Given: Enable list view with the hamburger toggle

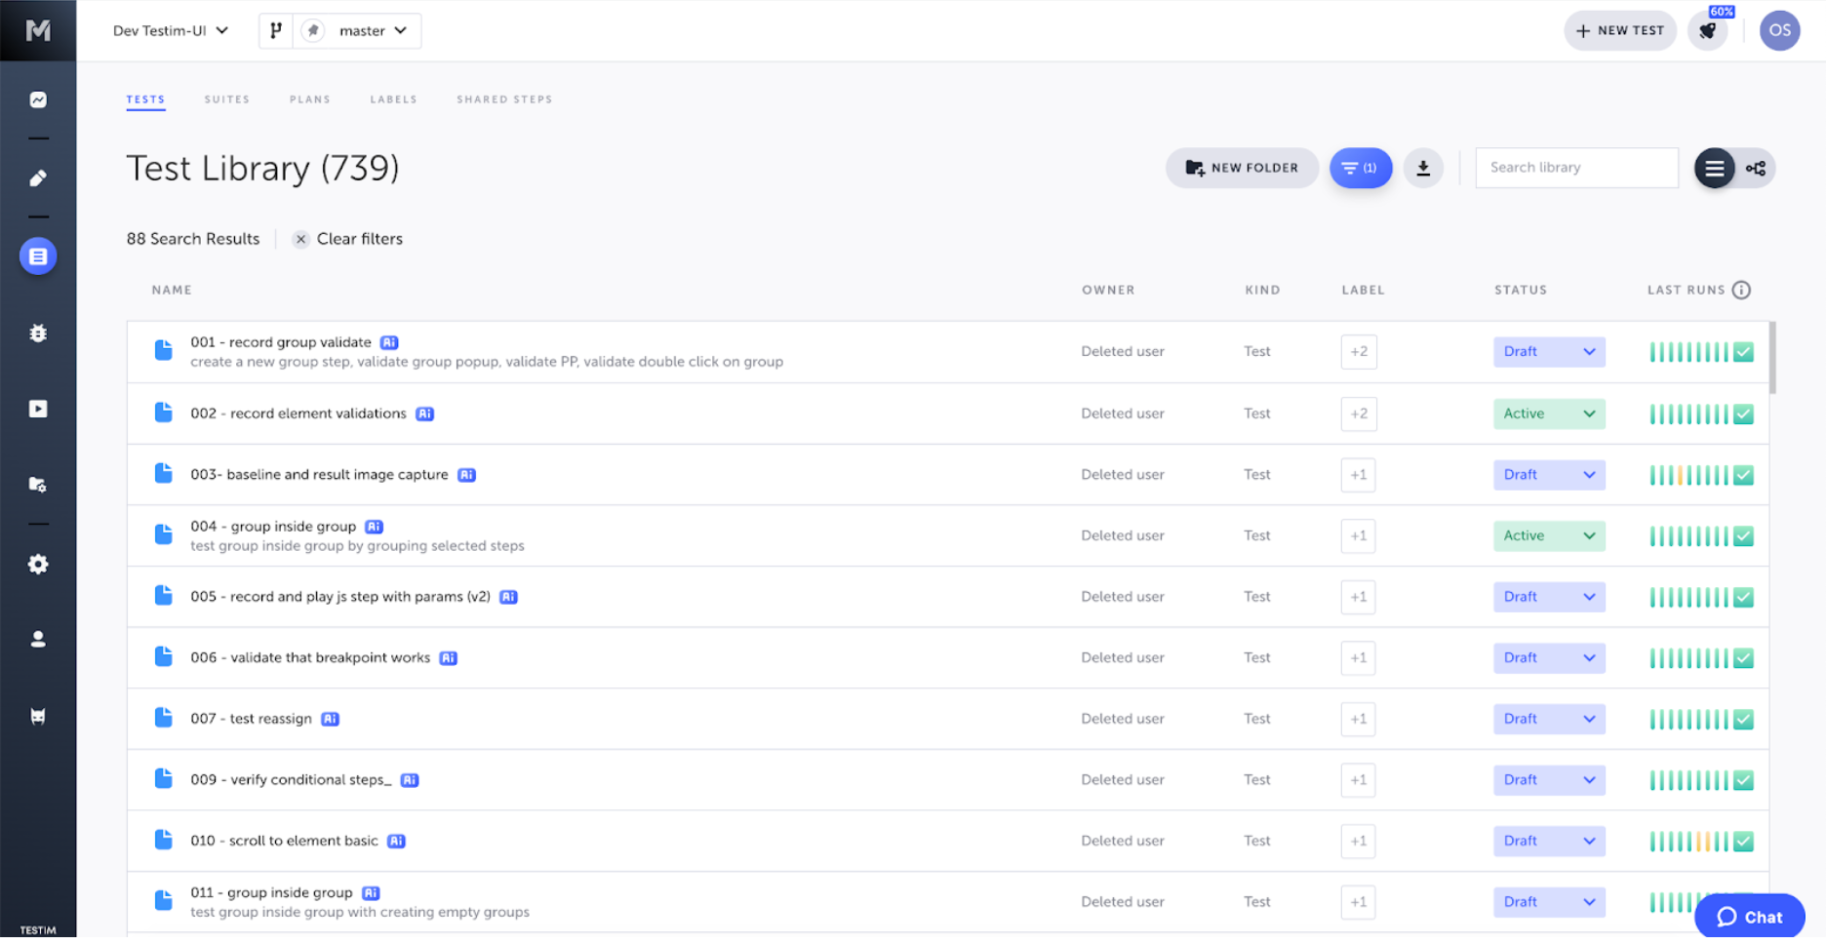Looking at the screenshot, I should tap(1715, 168).
